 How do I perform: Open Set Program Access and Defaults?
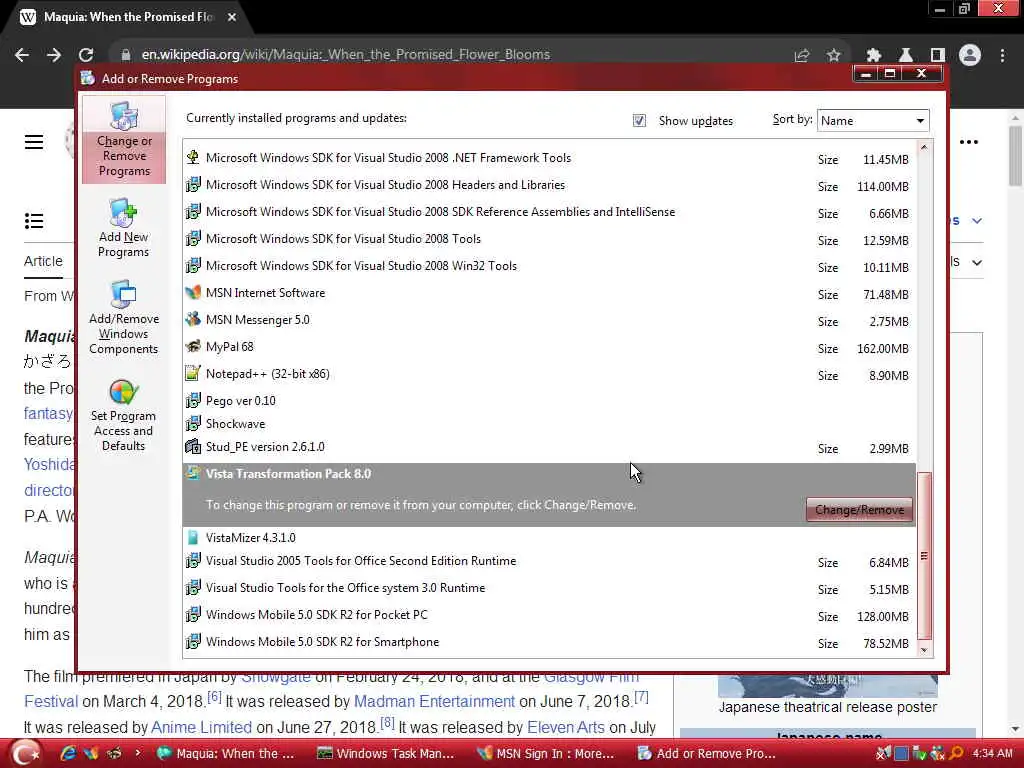pos(123,415)
